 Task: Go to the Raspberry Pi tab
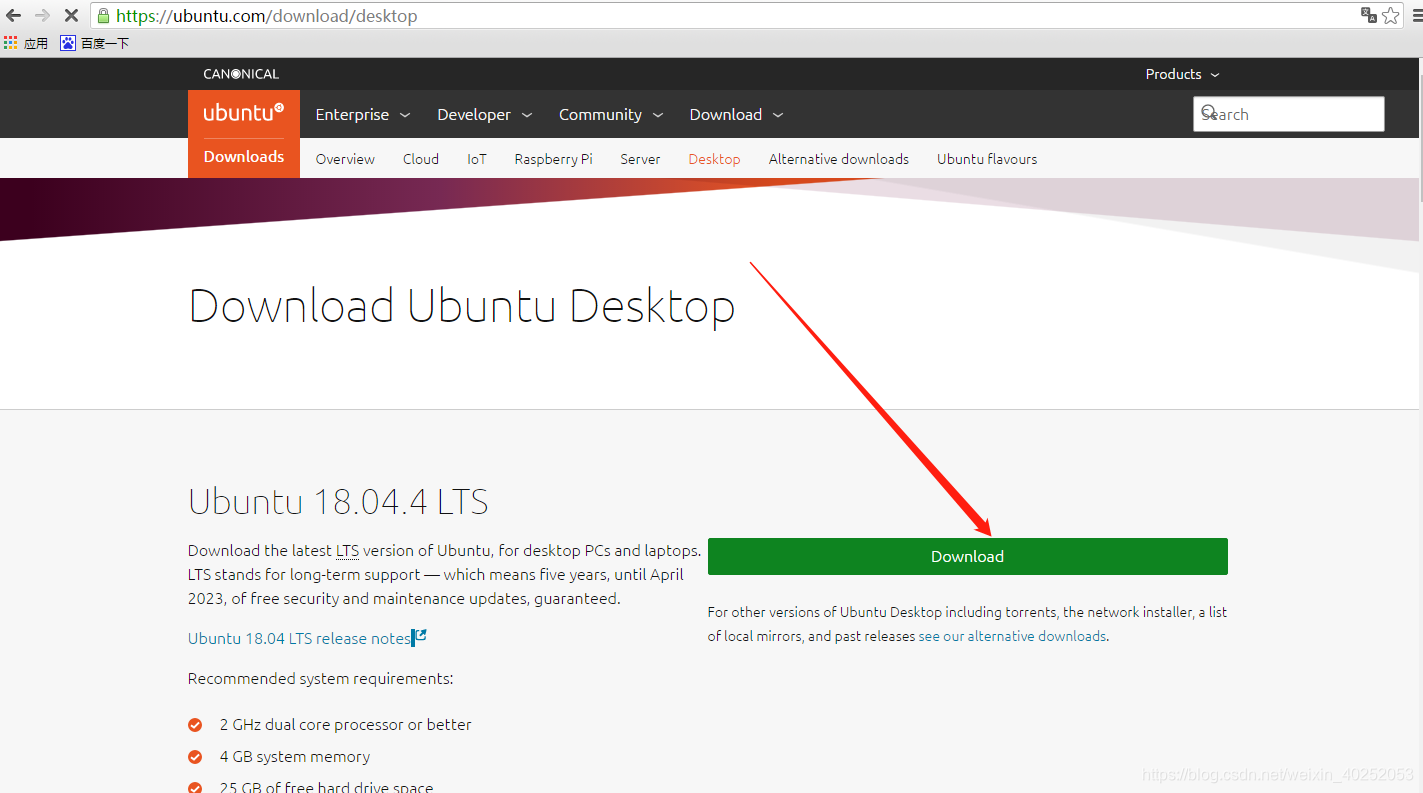coord(553,159)
